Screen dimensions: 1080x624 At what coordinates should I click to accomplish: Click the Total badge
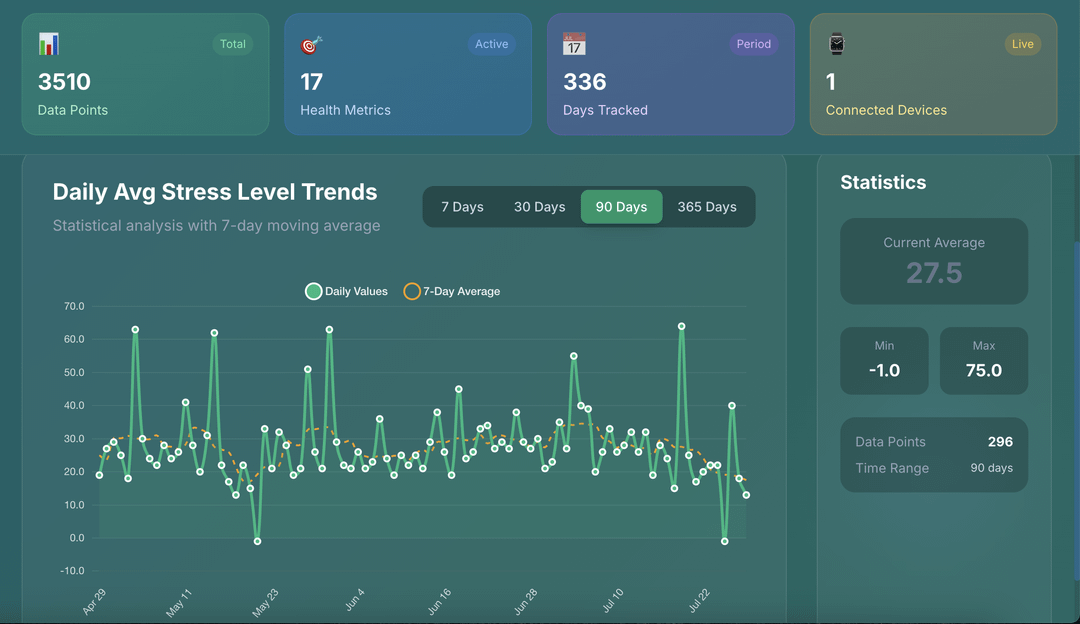(233, 44)
